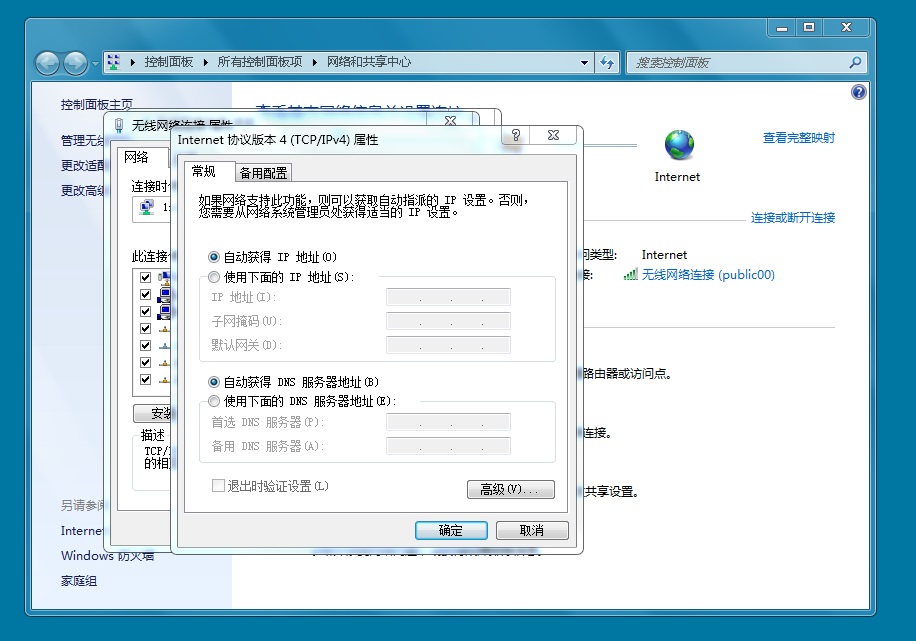Screen dimensions: 916x641
Task: Click the 高级(V)... button
Action: point(510,490)
